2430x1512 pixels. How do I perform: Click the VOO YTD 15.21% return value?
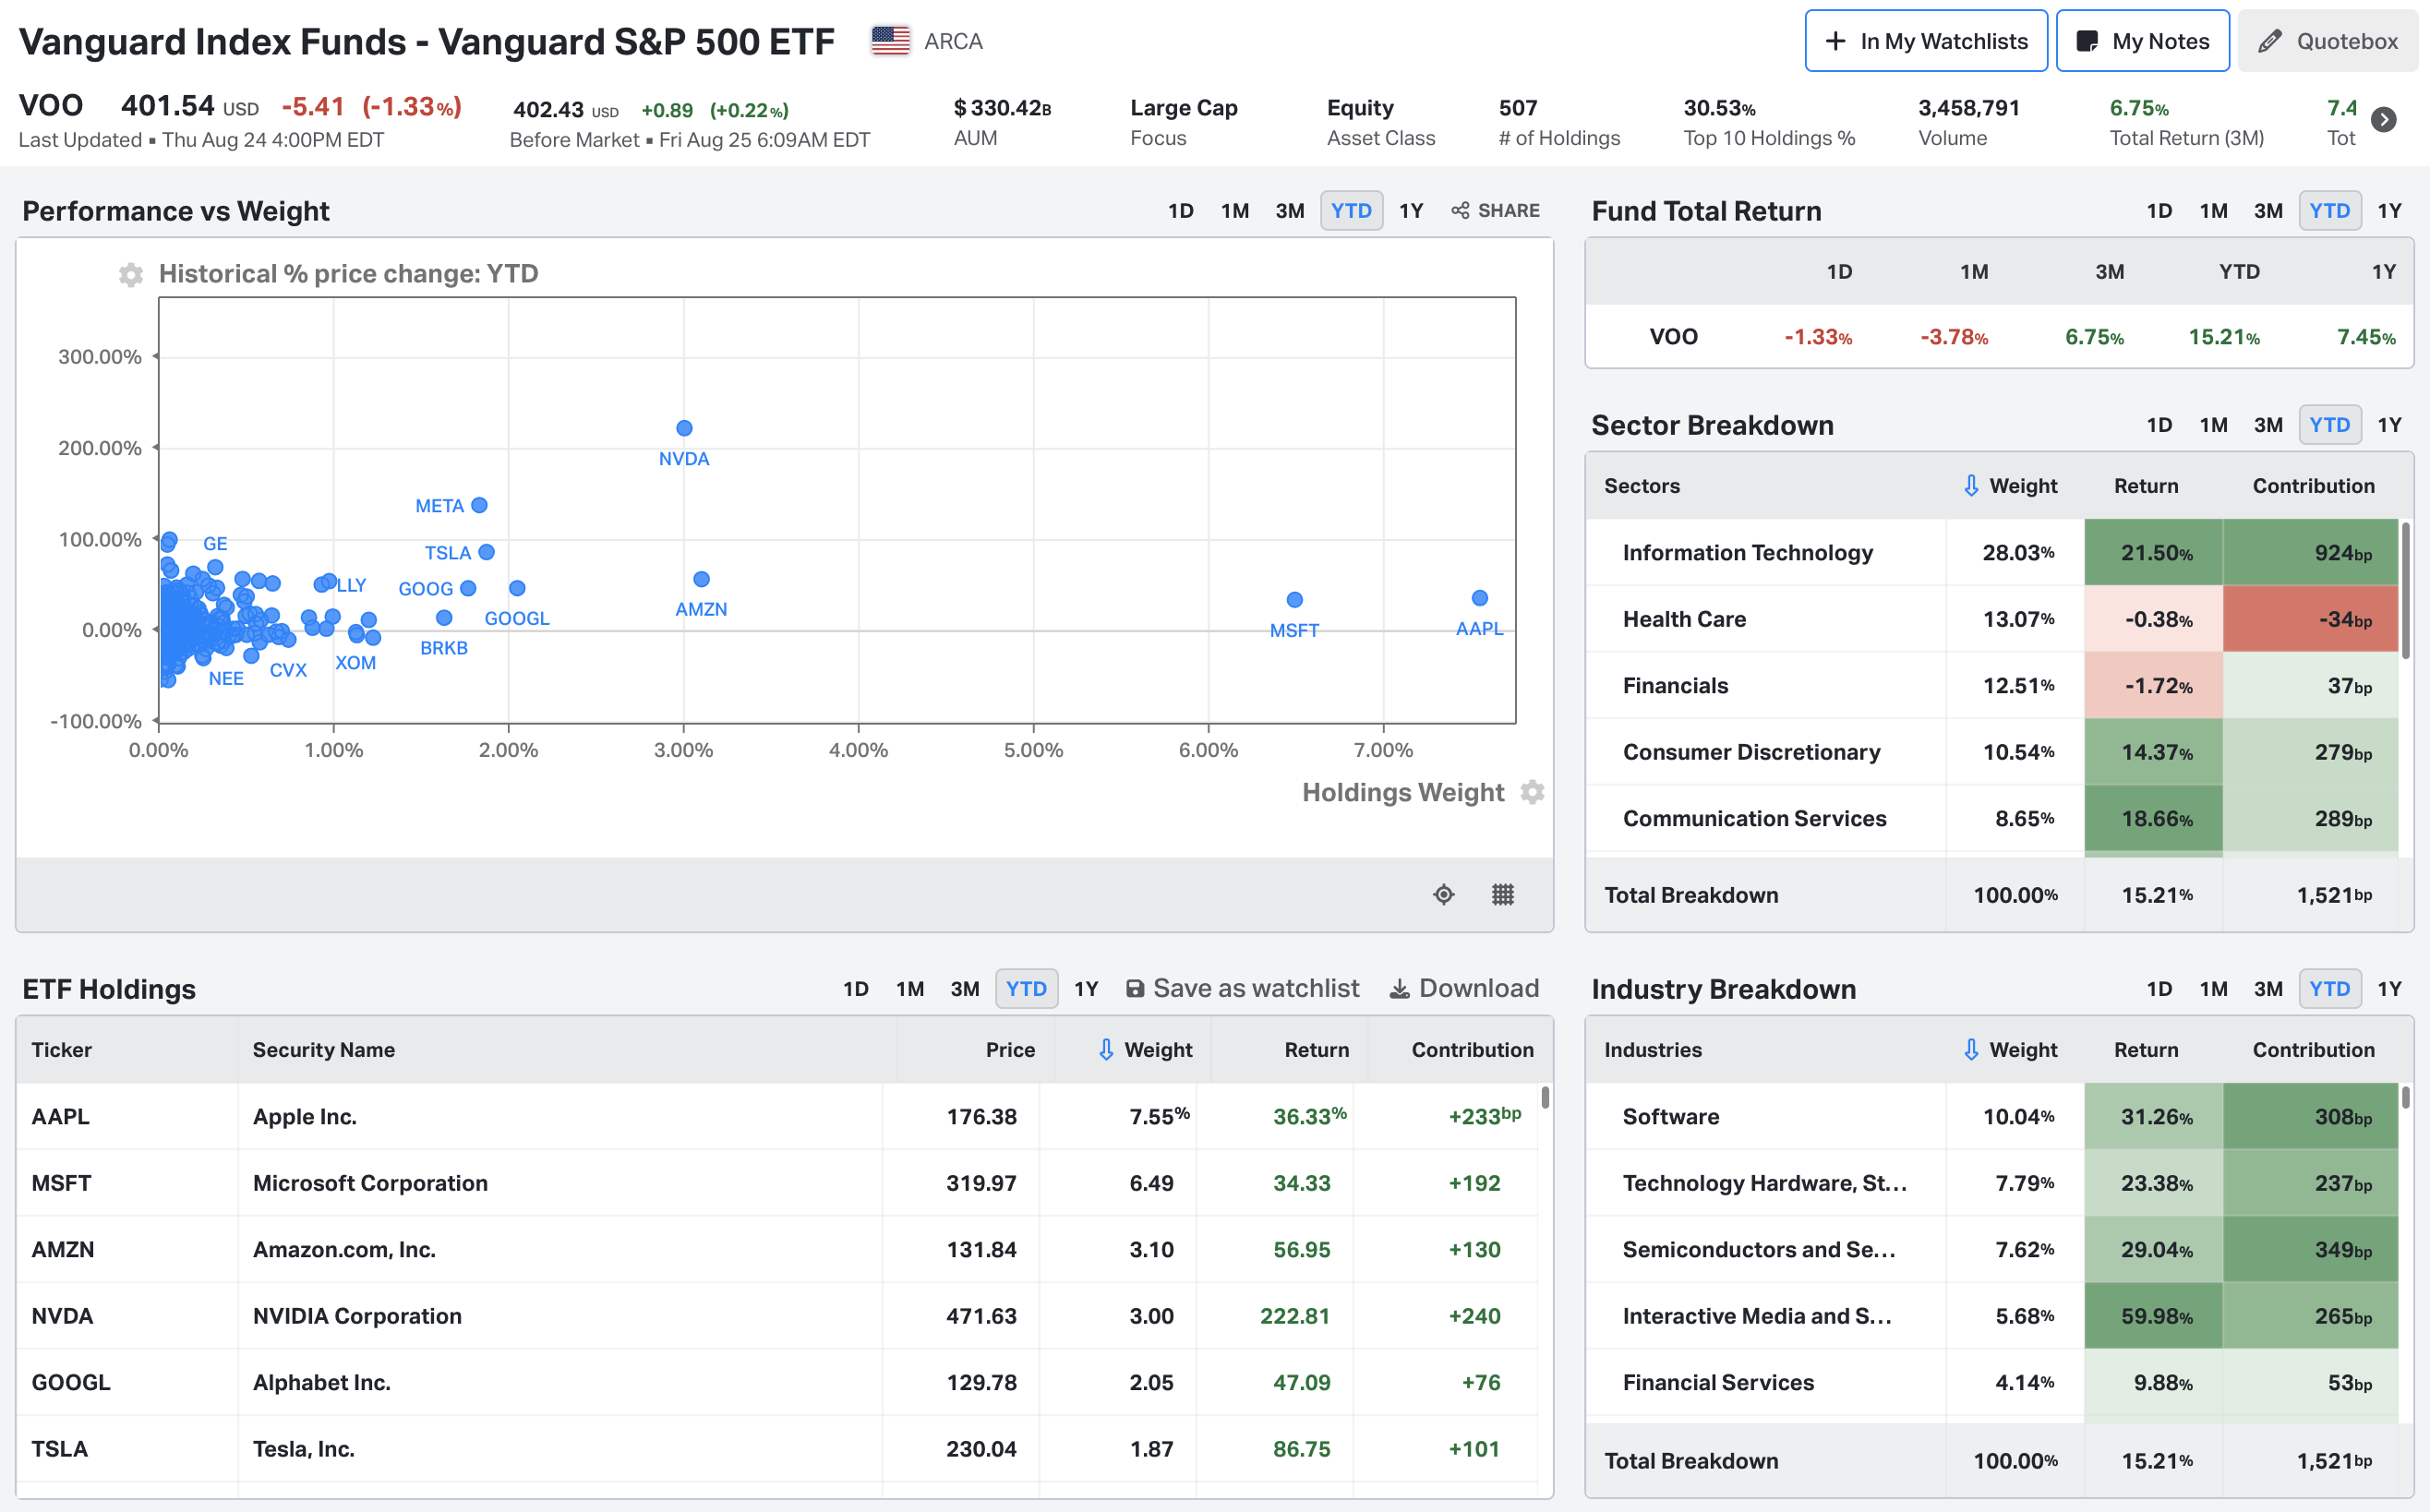click(x=2223, y=337)
